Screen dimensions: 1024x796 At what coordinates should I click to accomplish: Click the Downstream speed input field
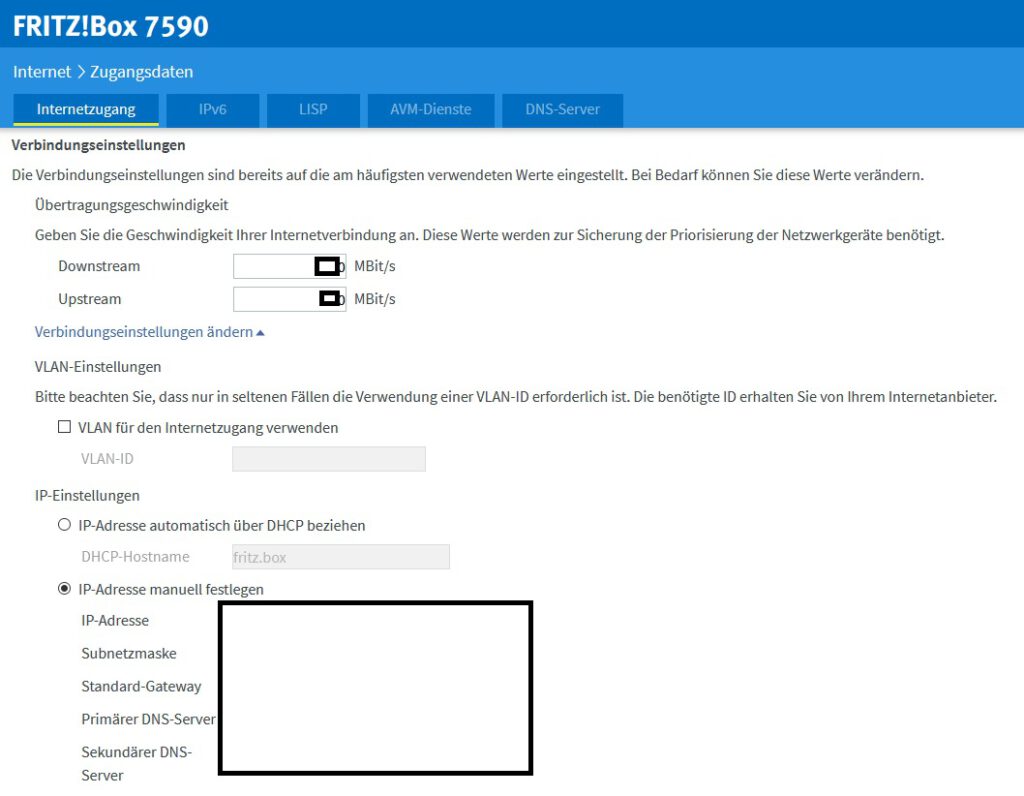click(289, 266)
